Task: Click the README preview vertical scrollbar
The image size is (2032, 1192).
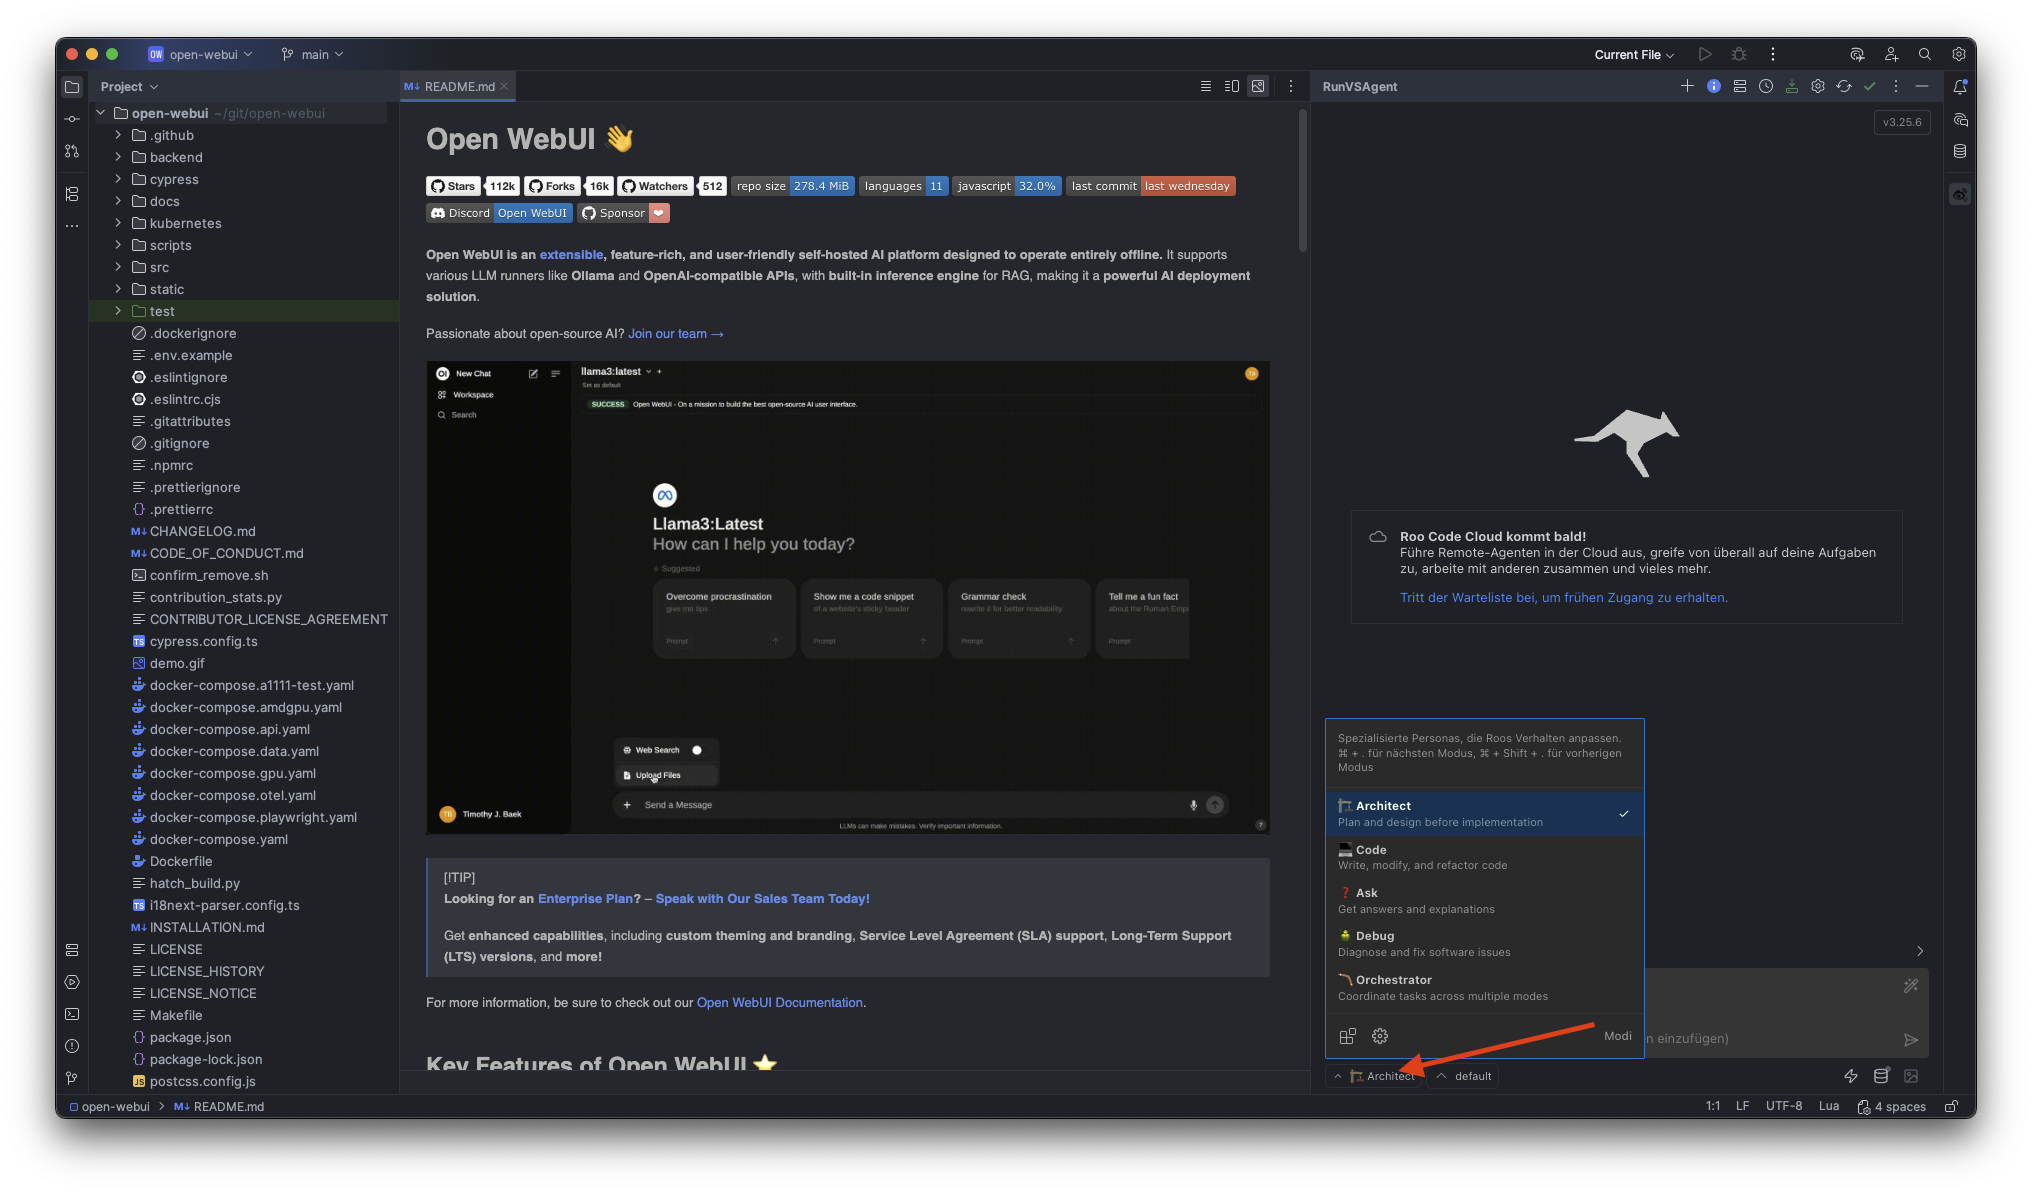Action: (x=1302, y=180)
